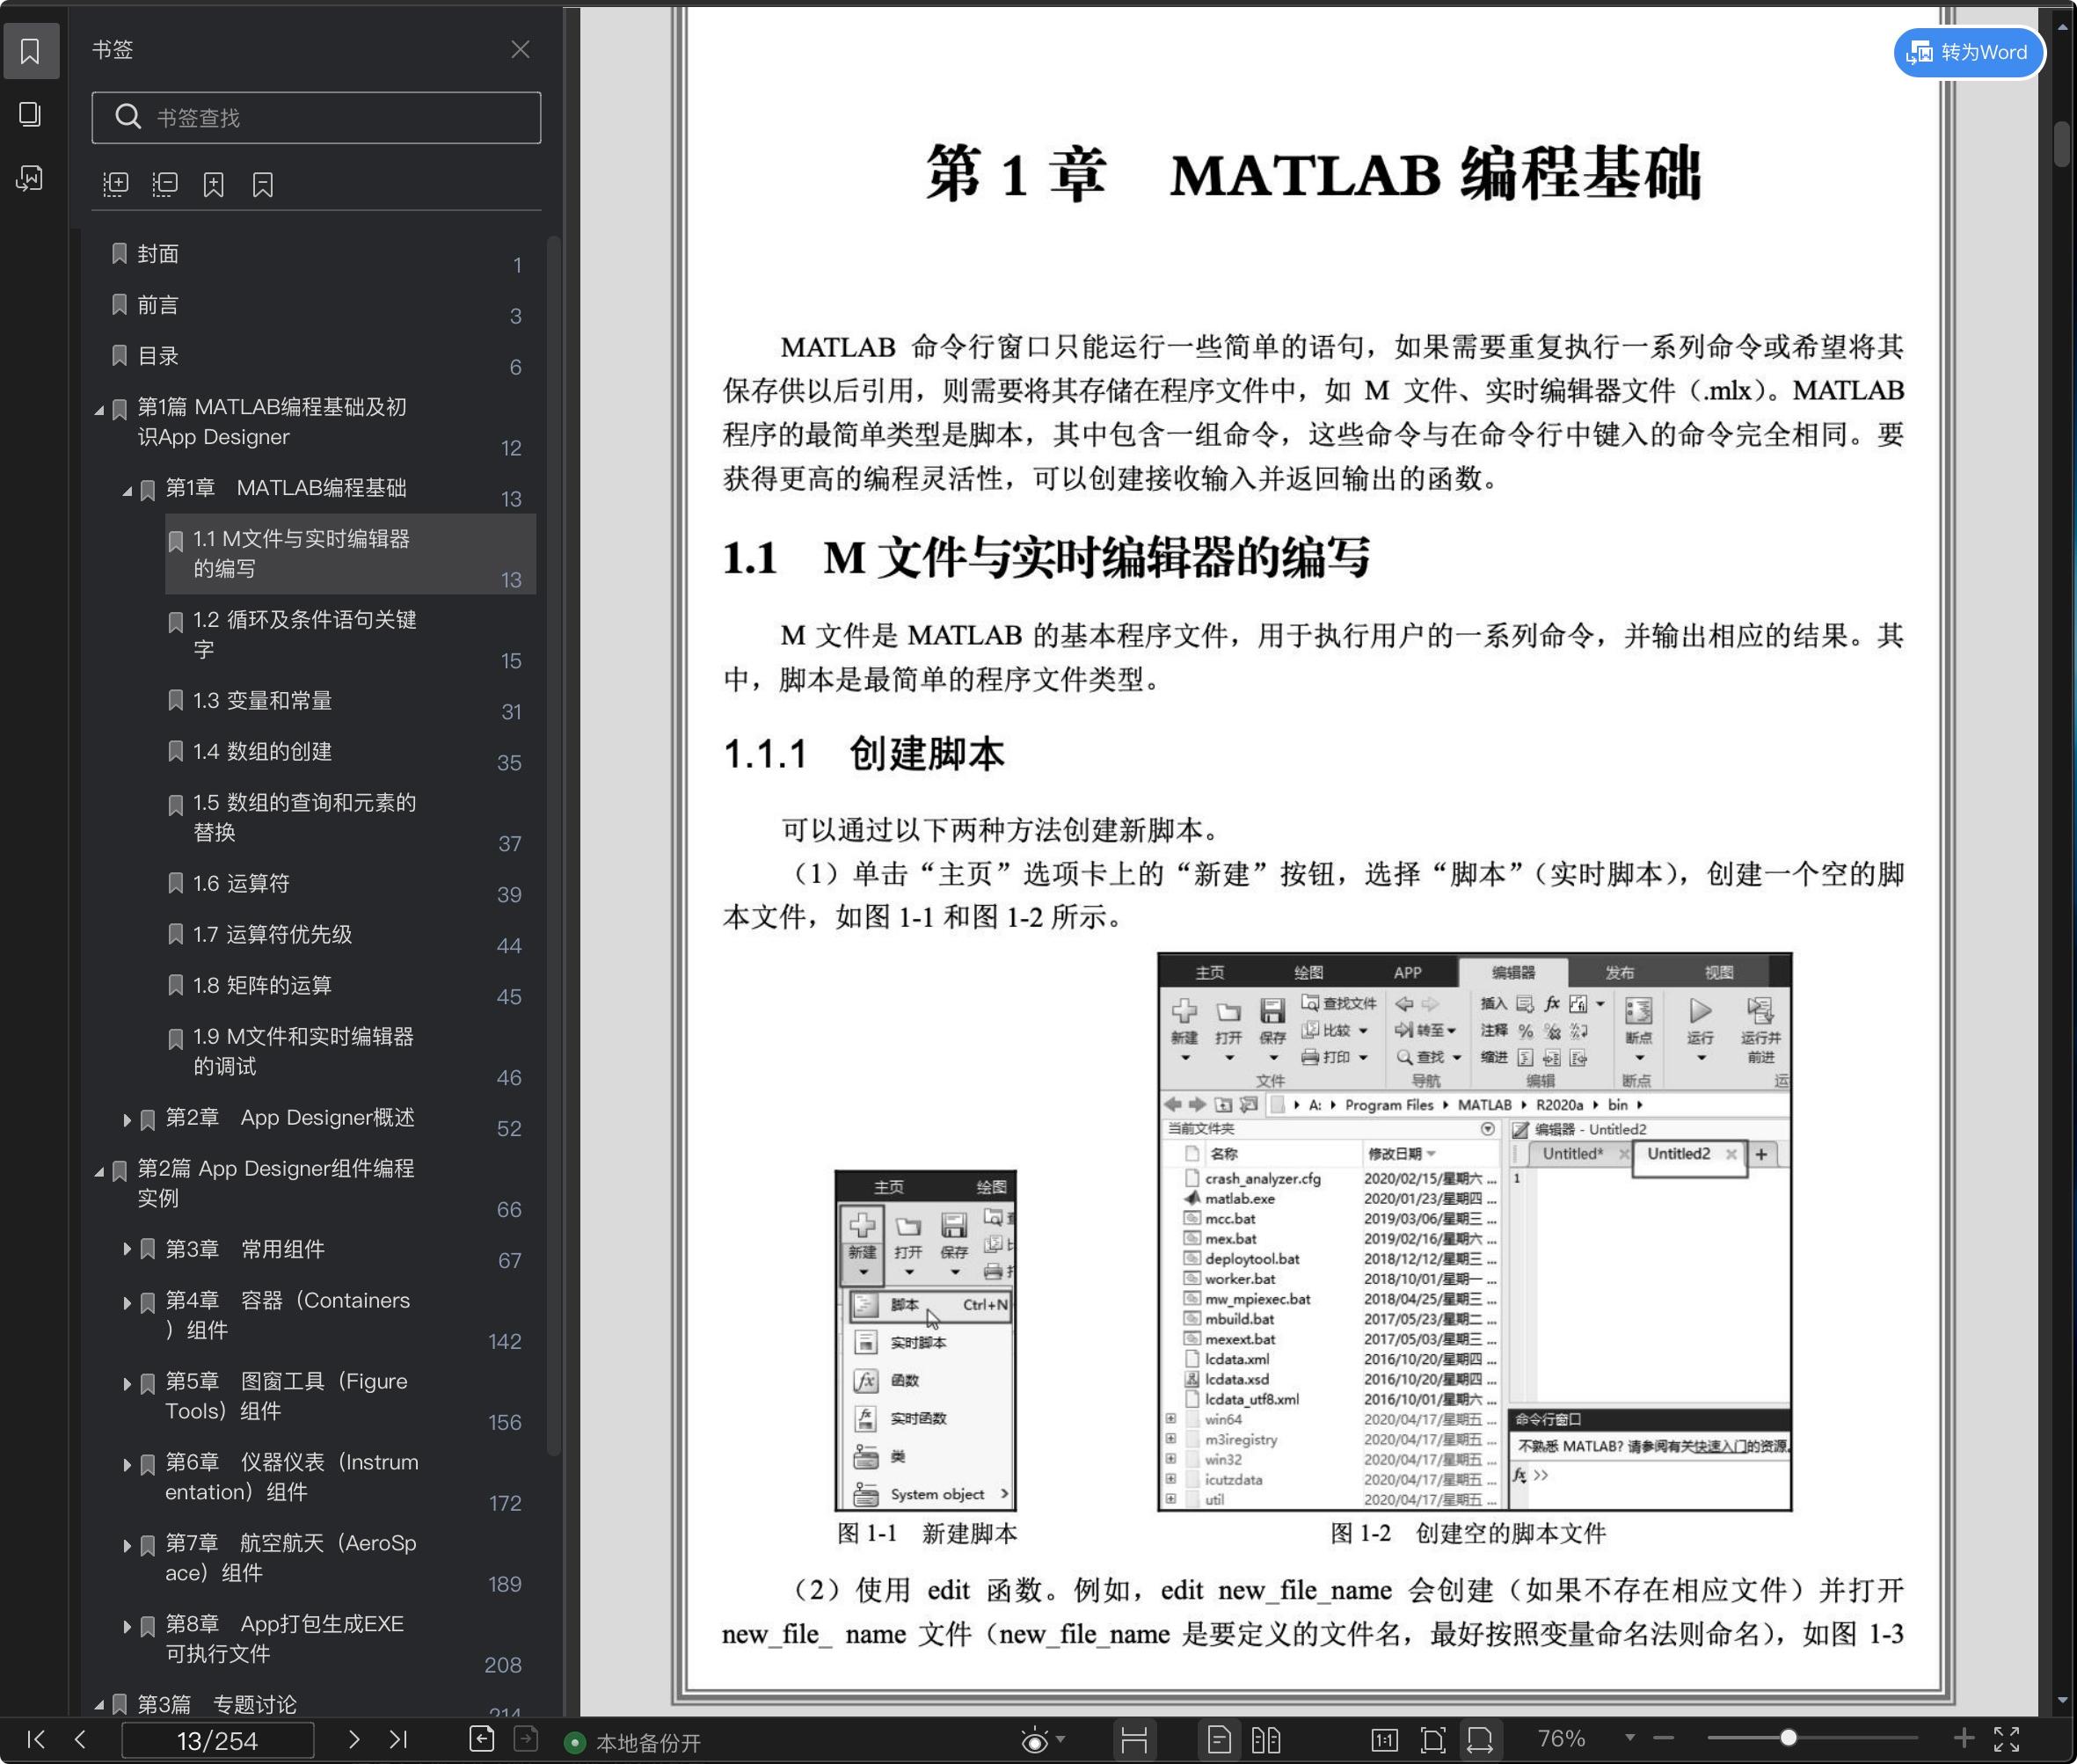Expand 第5章 图窗工具（Figure Tools）组件
The image size is (2077, 1764).
[127, 1384]
